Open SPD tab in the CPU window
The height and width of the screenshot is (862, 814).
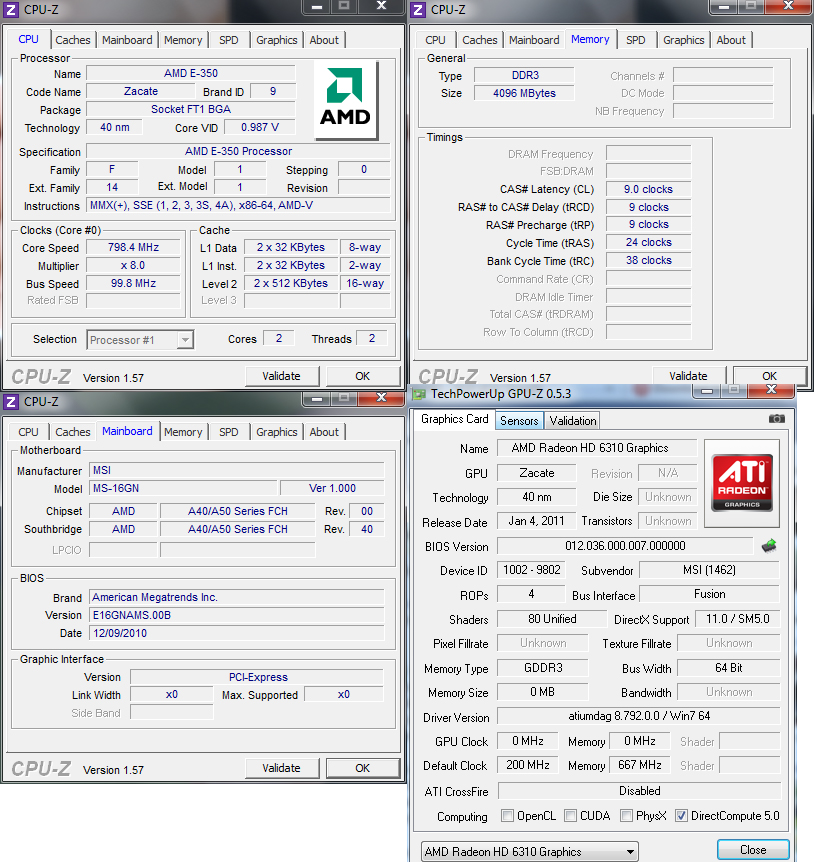(229, 40)
